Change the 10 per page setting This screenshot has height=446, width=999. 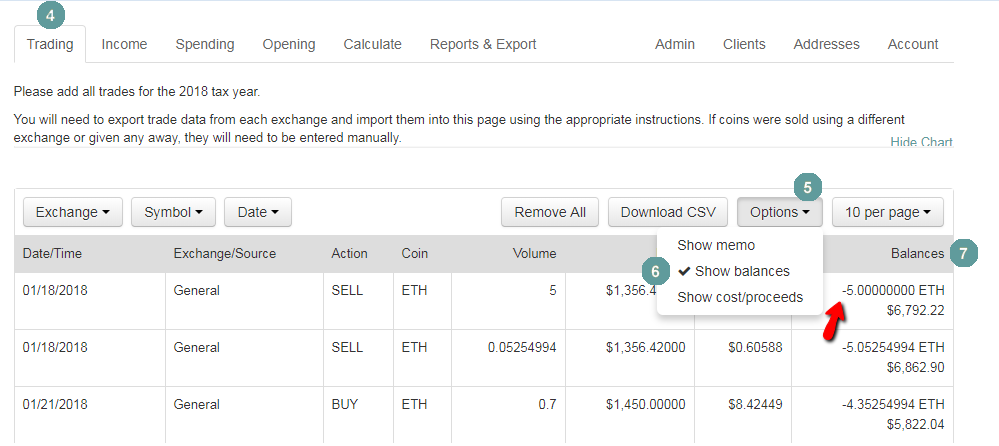tap(887, 212)
